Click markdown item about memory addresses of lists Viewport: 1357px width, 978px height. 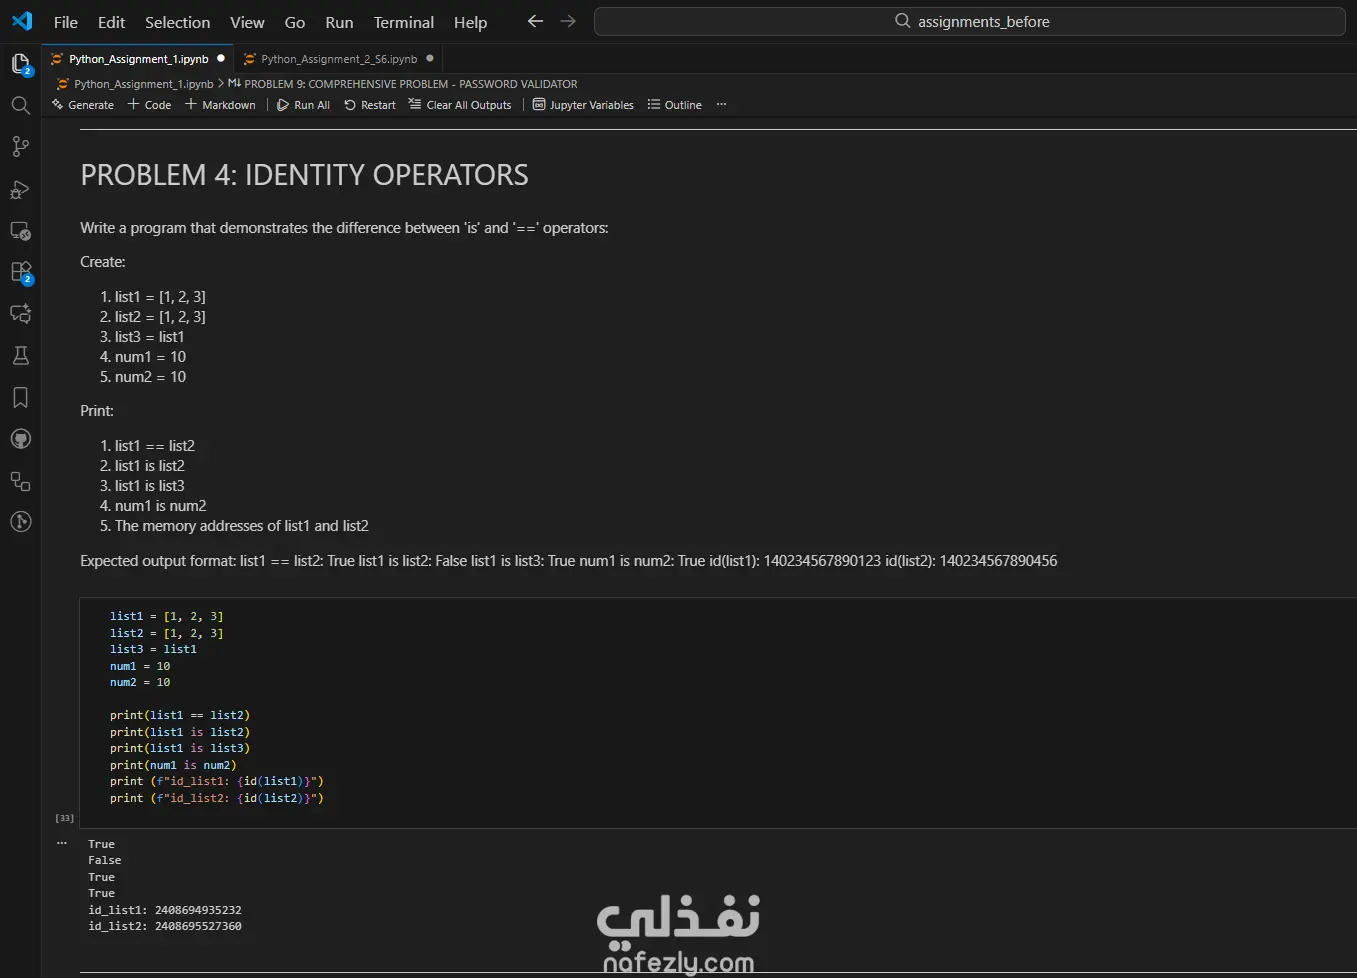click(x=234, y=526)
